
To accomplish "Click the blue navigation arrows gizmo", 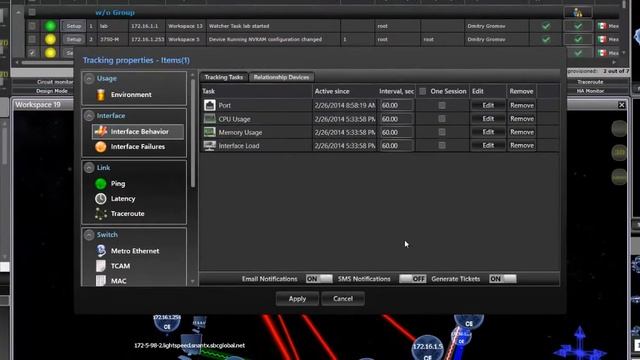I will point(580,345).
